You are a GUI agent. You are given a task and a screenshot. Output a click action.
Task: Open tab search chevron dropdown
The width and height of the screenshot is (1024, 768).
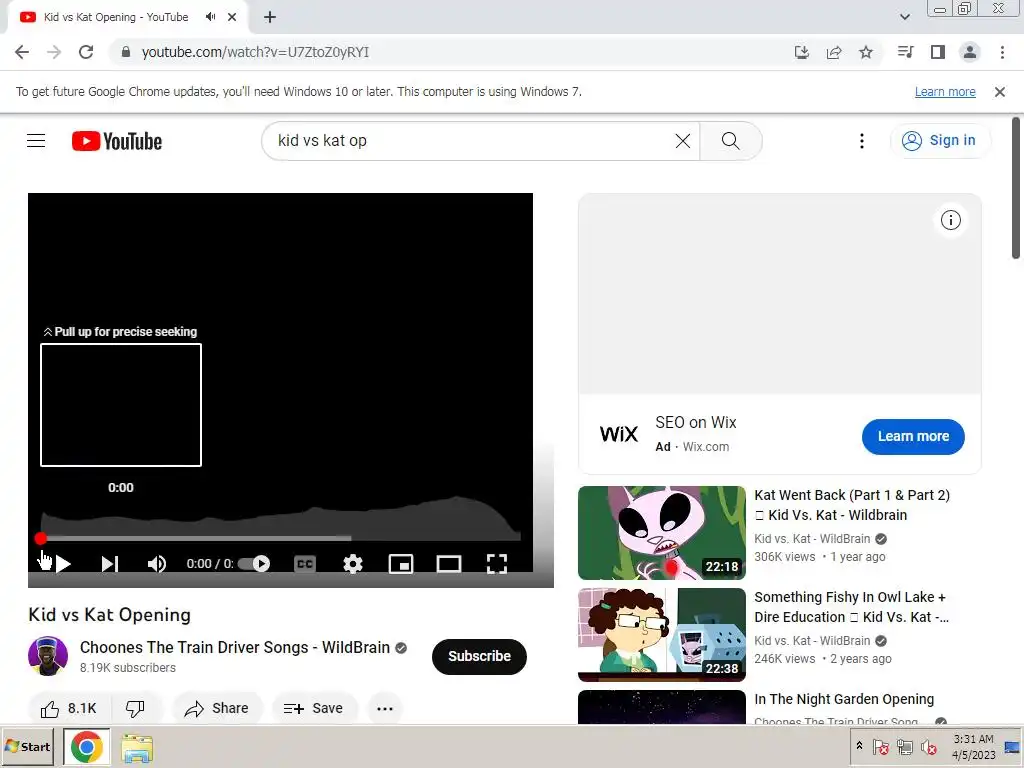coord(904,17)
